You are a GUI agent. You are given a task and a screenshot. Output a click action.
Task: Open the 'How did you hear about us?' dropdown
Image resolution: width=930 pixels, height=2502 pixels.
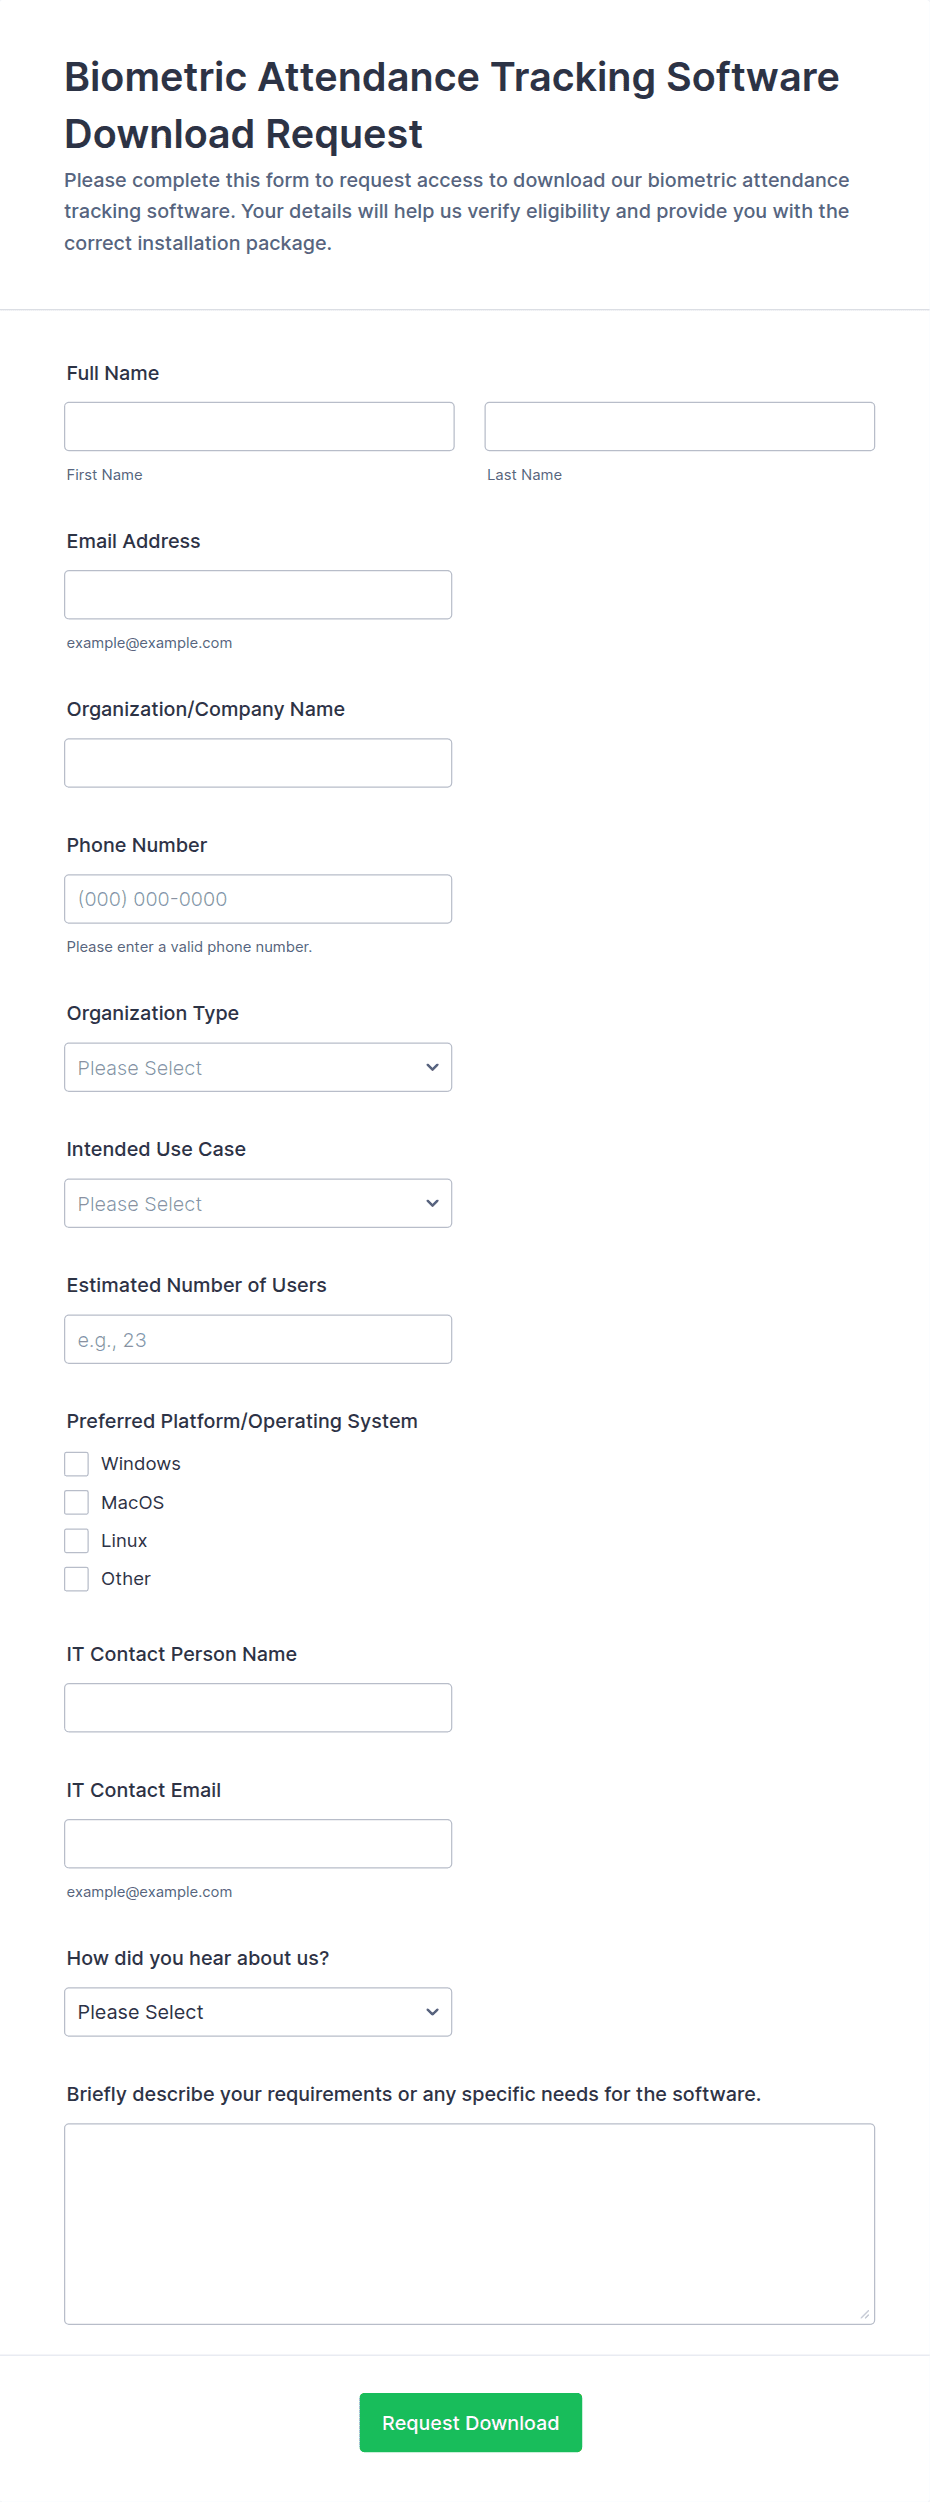coord(257,2011)
